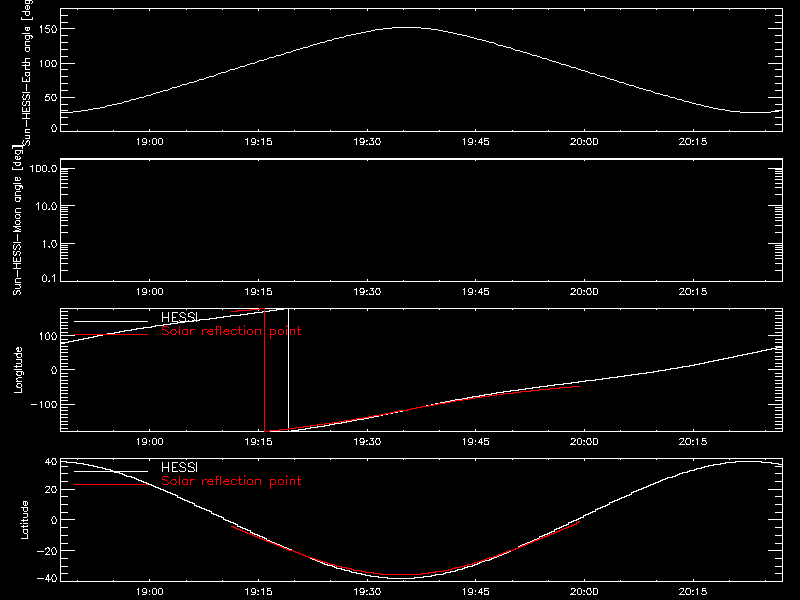Click 20:15 label under Latitude plot
The image size is (800, 600).
(x=692, y=592)
